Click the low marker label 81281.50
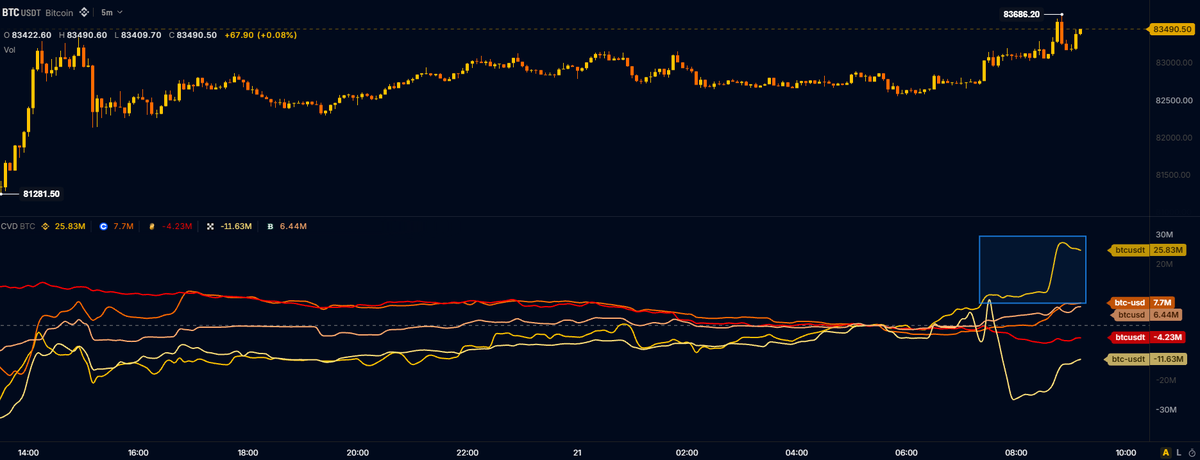 click(41, 193)
